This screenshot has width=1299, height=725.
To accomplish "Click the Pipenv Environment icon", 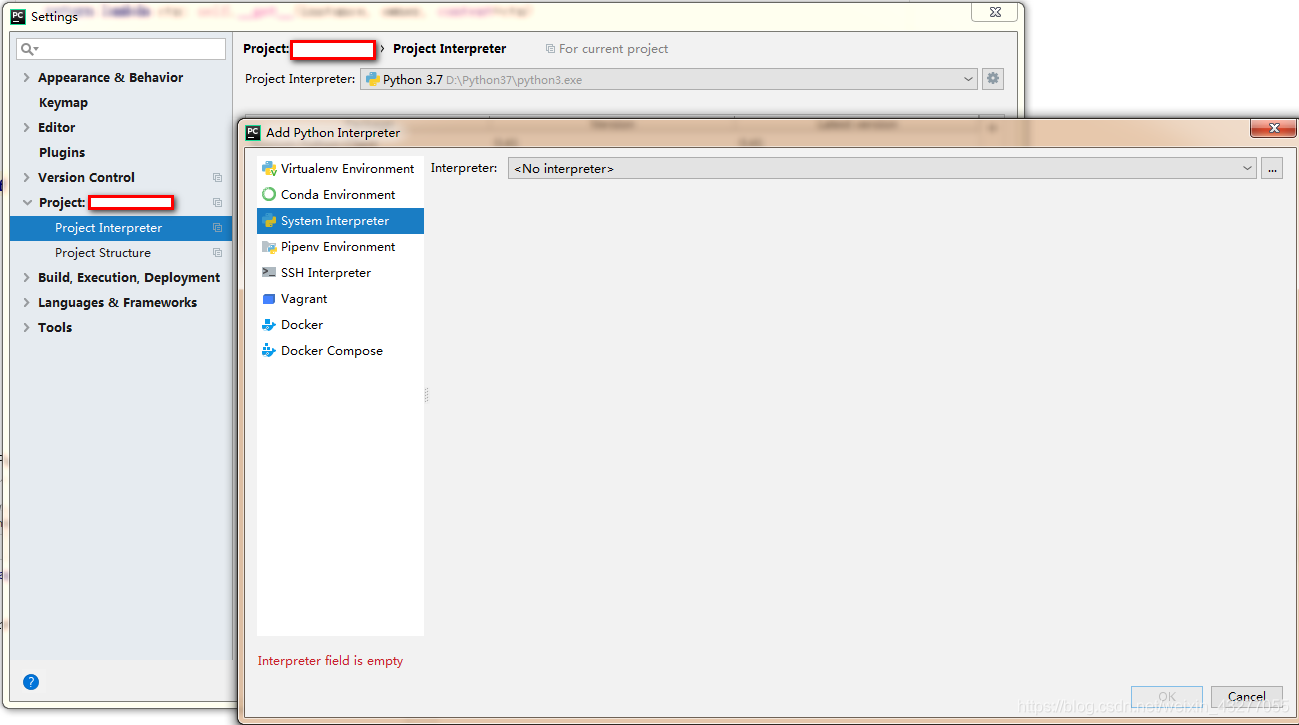I will tap(269, 247).
